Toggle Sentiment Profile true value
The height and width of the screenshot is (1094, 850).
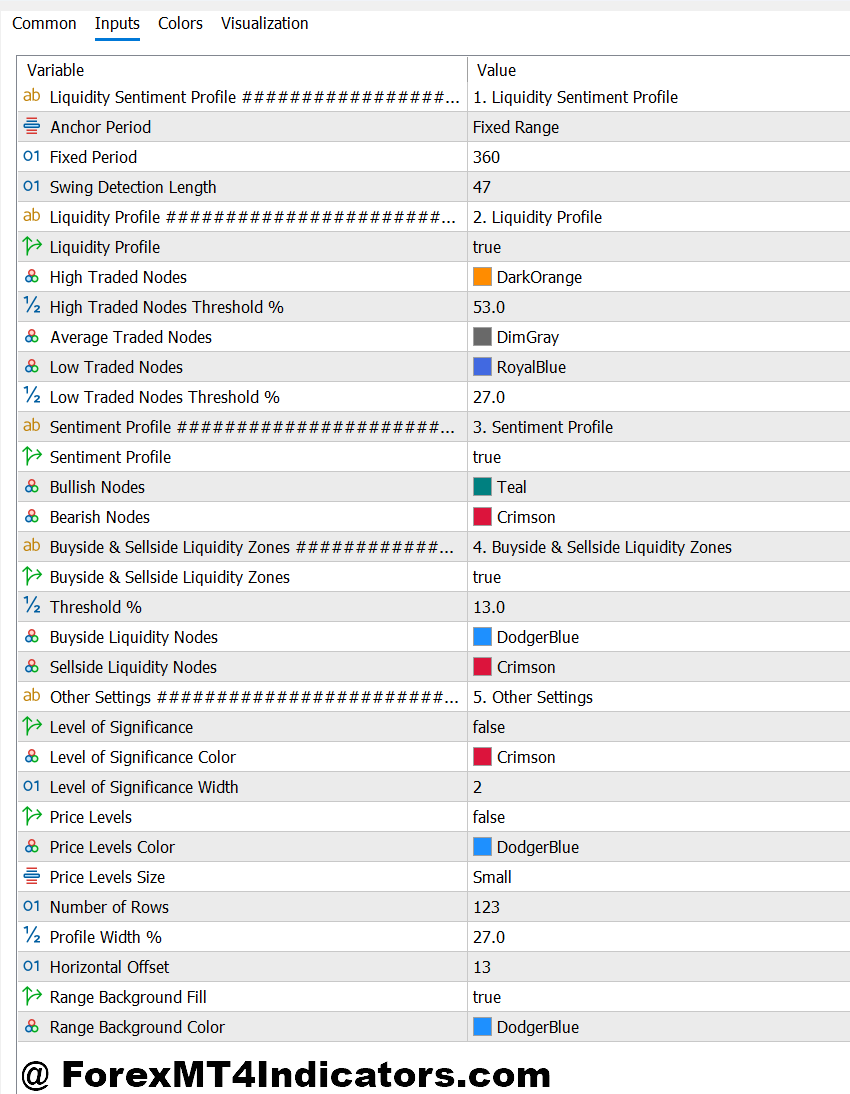pos(486,457)
